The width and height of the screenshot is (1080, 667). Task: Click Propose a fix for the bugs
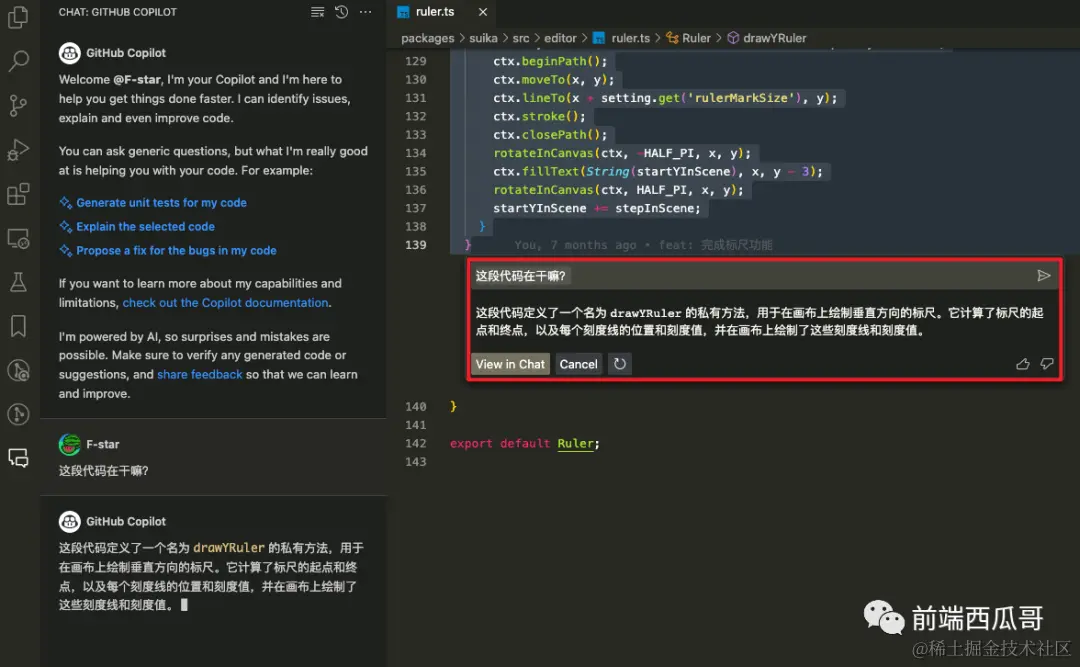point(176,250)
